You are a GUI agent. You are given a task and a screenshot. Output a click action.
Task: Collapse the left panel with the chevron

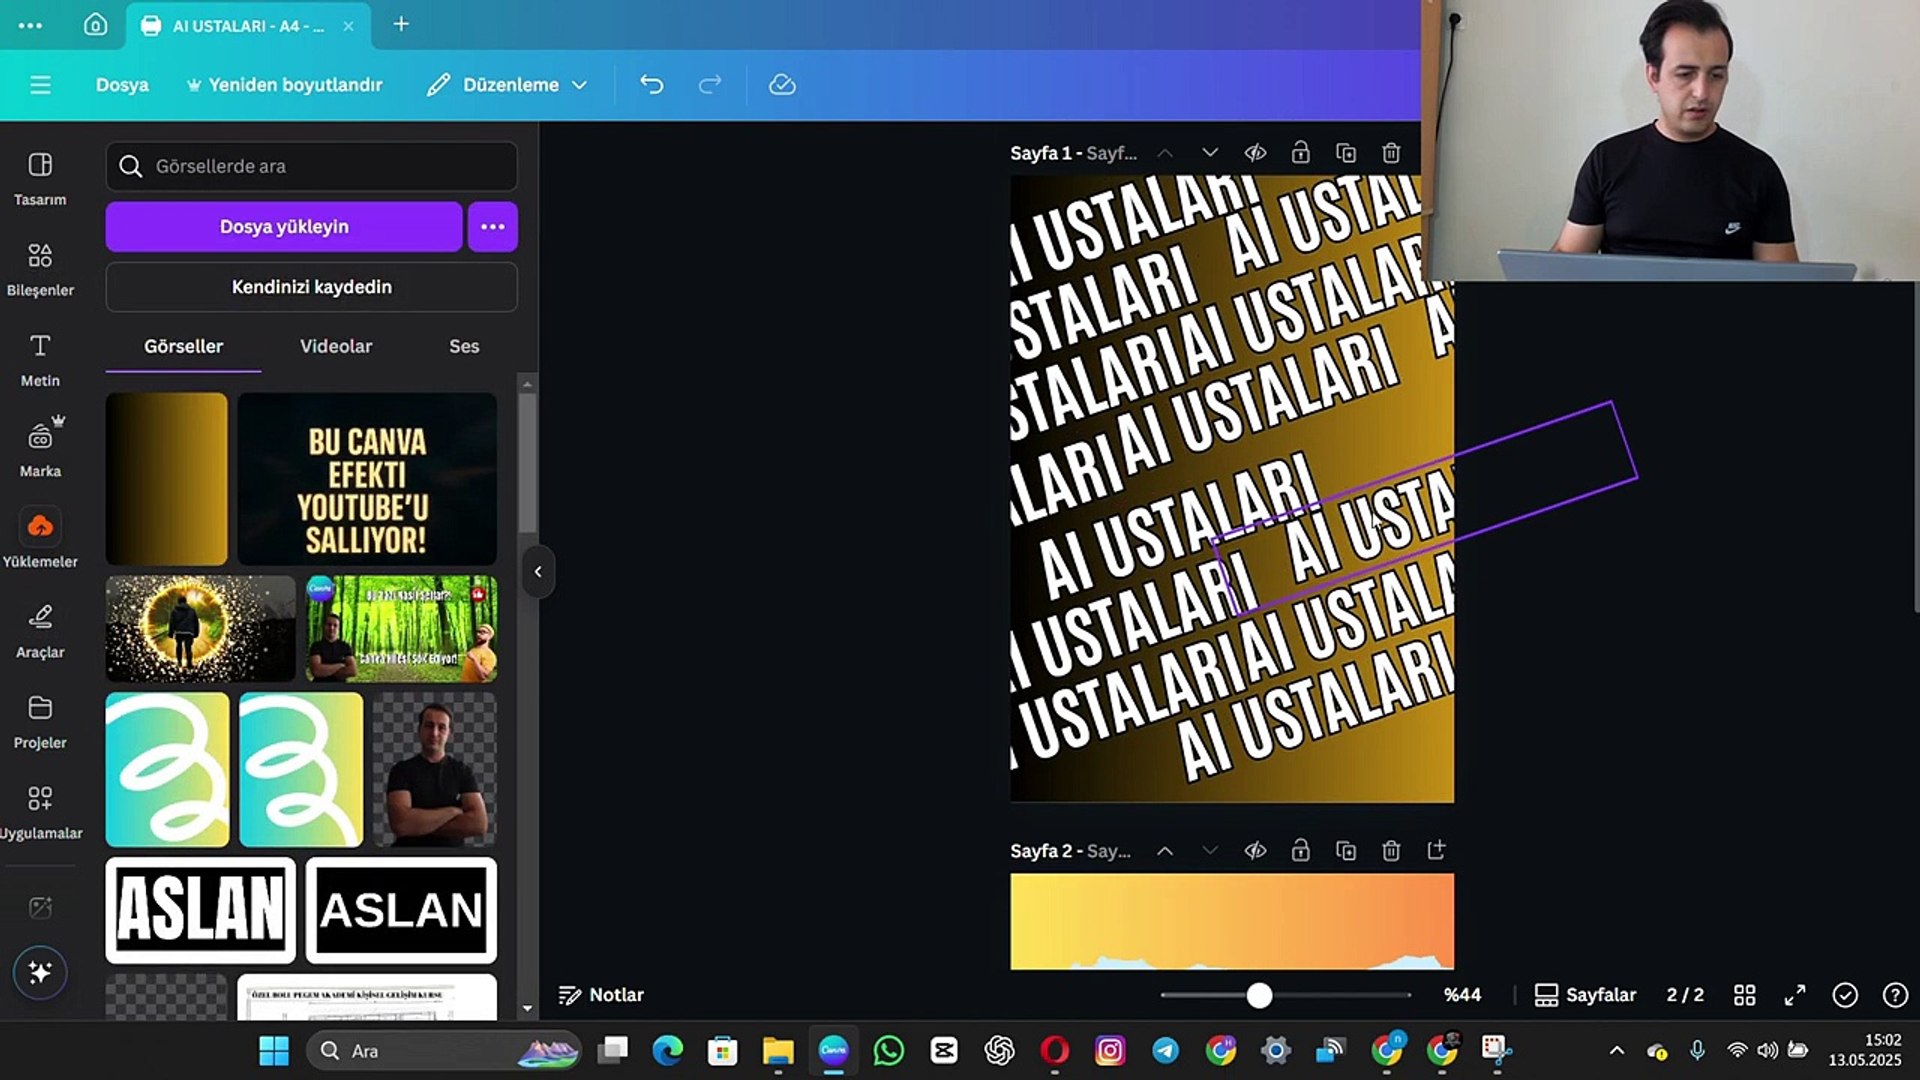click(x=539, y=570)
